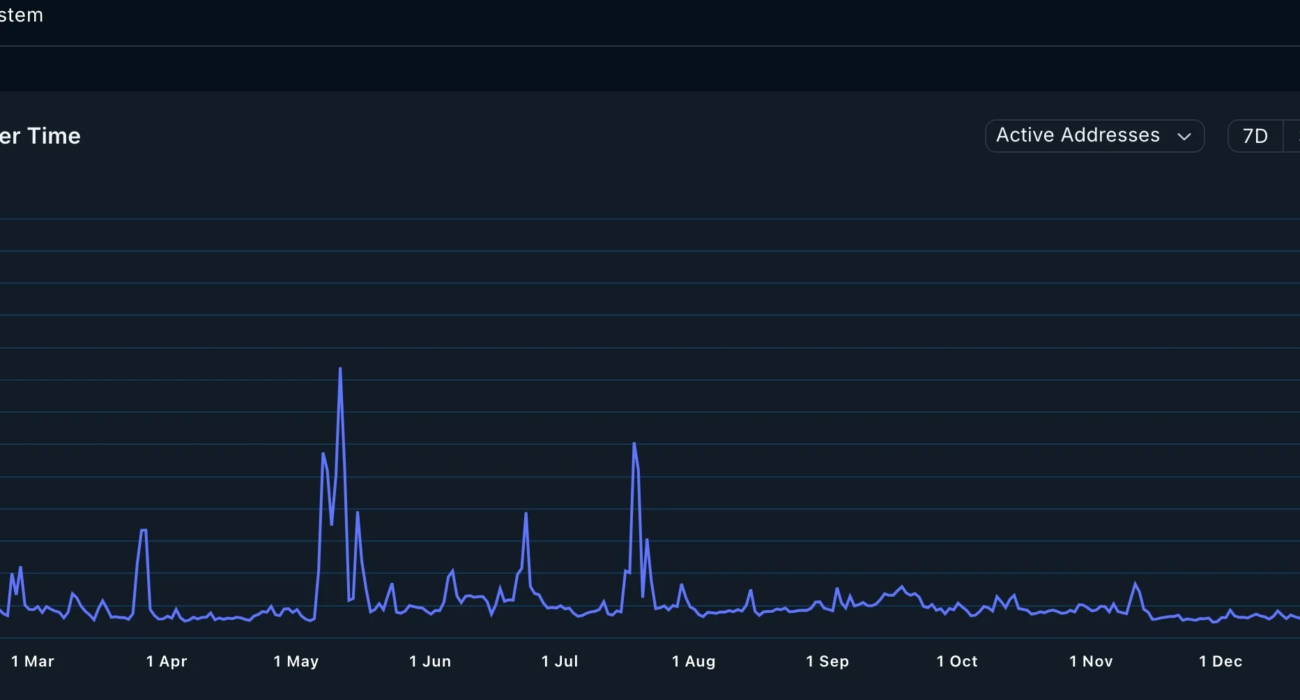Click the mid-November bump on the line
Screen dimensions: 1300x700
click(1135, 583)
